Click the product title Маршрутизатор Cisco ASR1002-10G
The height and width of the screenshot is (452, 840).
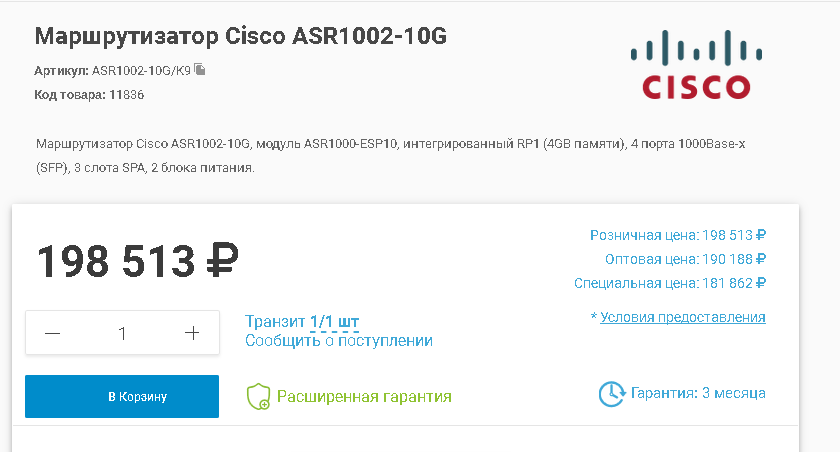pos(241,36)
